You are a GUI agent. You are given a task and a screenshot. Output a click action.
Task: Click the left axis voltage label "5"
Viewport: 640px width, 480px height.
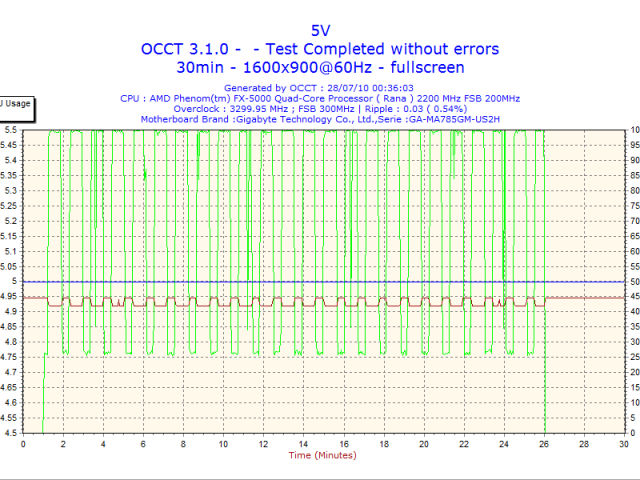coord(15,282)
